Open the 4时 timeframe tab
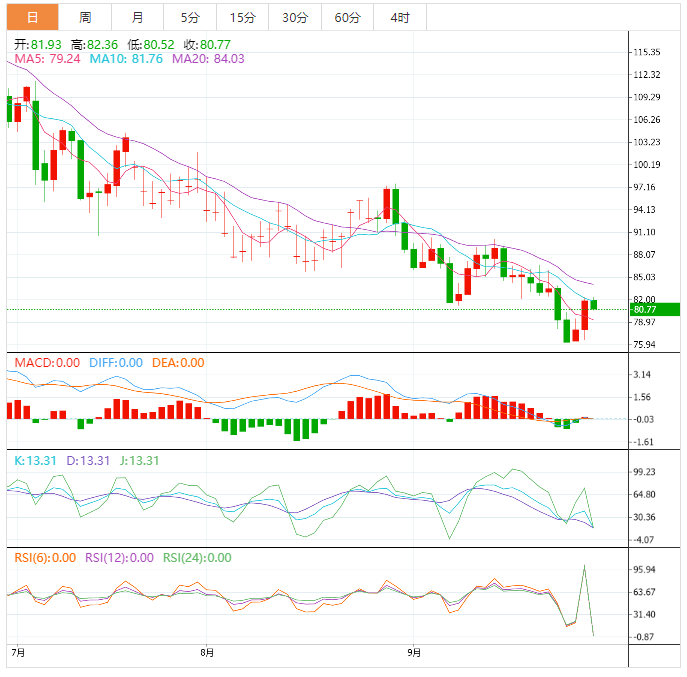 click(400, 17)
